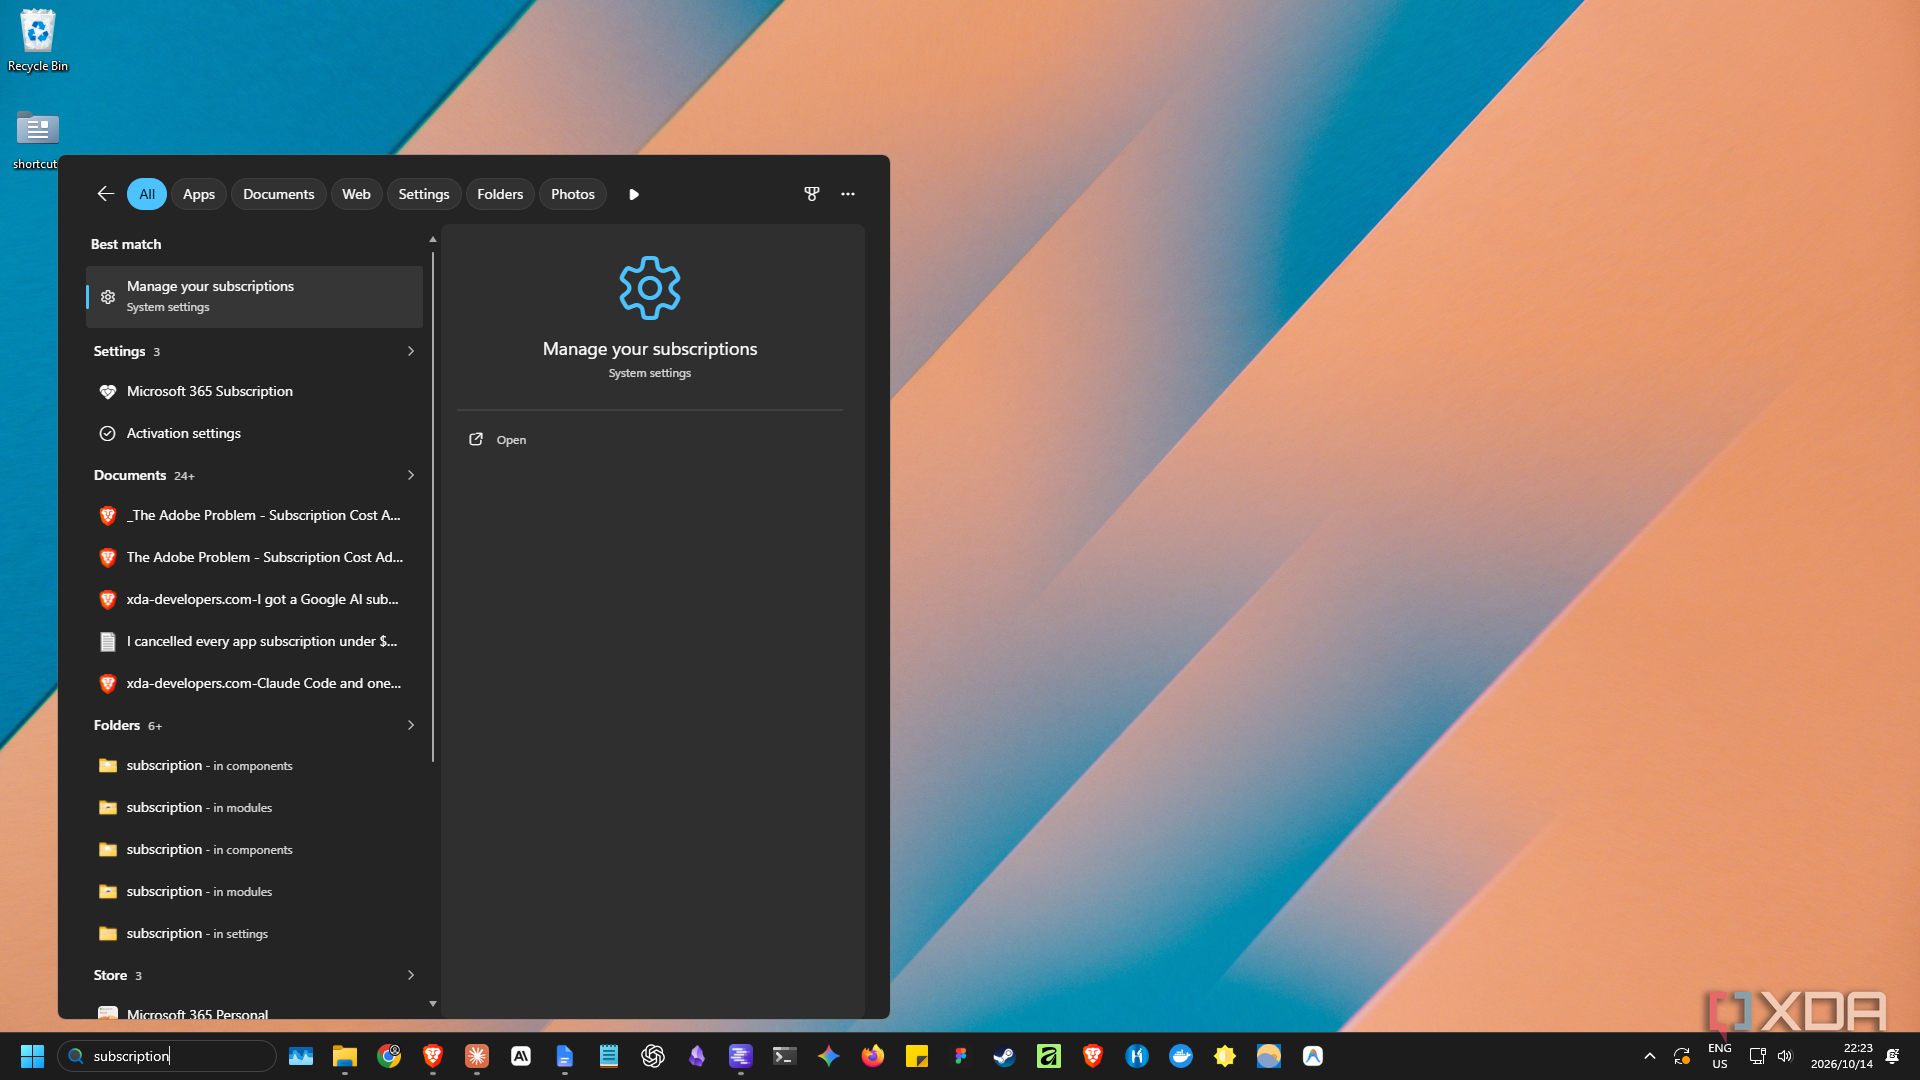This screenshot has height=1080, width=1920.
Task: Open 'I cancelled every app subscription under $...' document
Action: [254, 641]
